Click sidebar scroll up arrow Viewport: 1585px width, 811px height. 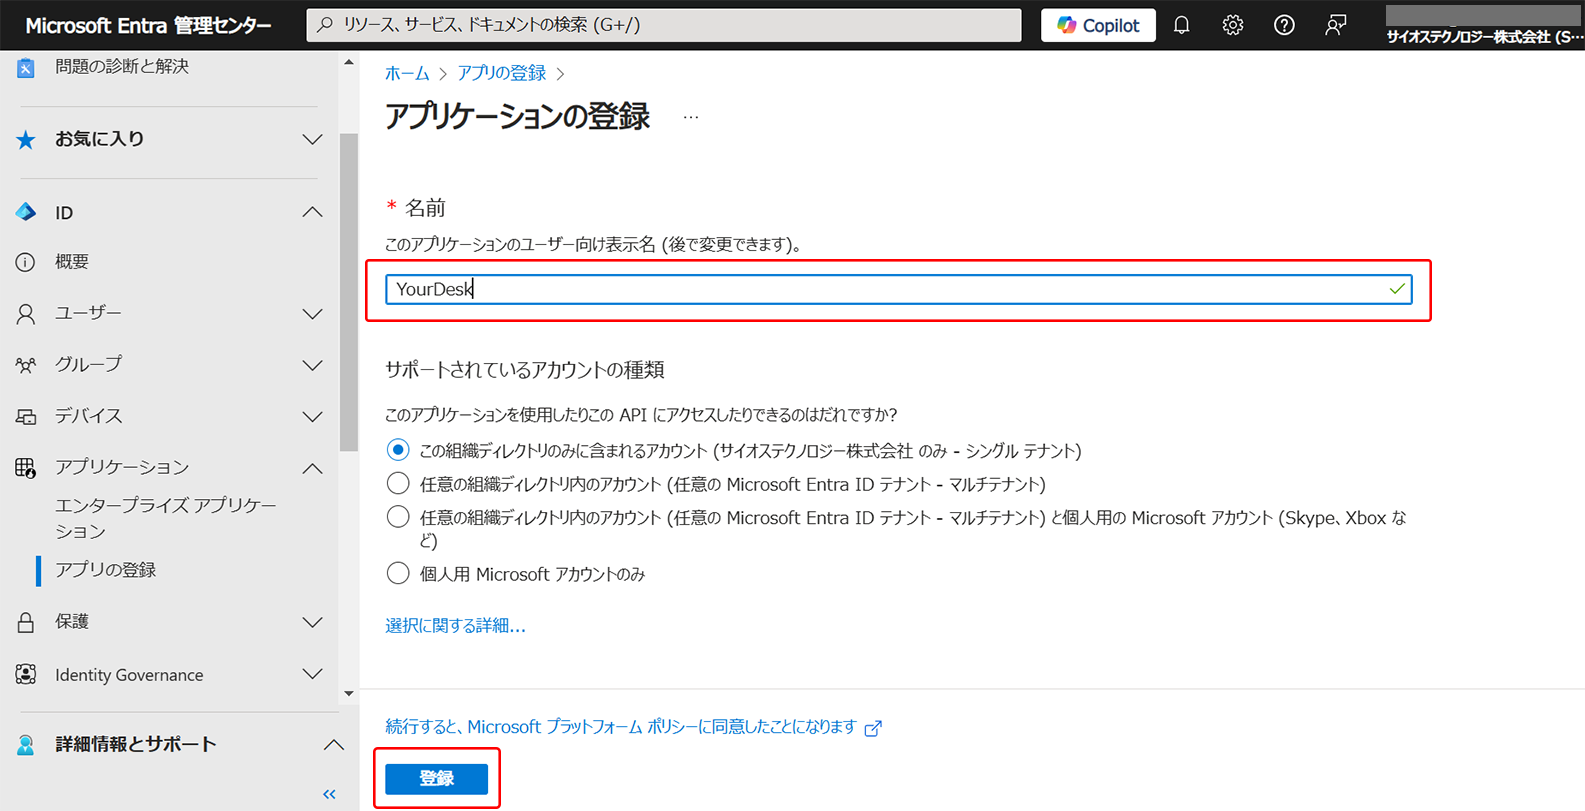[x=348, y=63]
